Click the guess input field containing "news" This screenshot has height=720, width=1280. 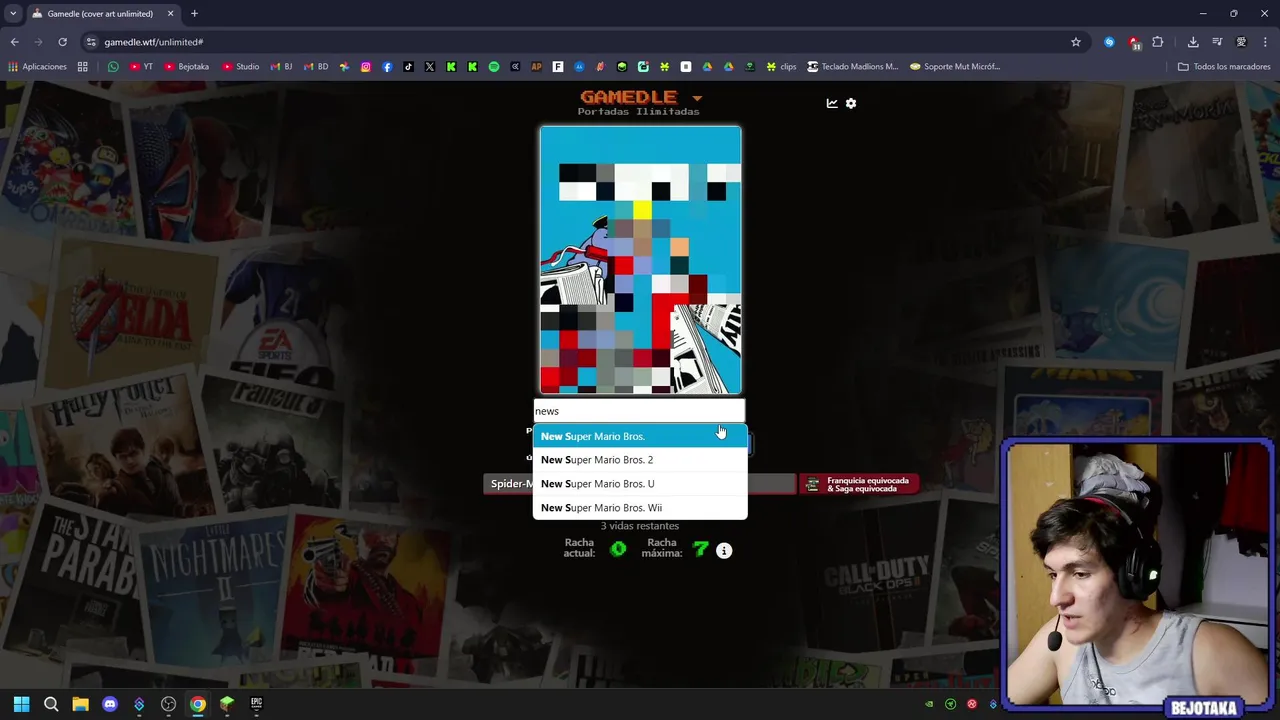[639, 411]
